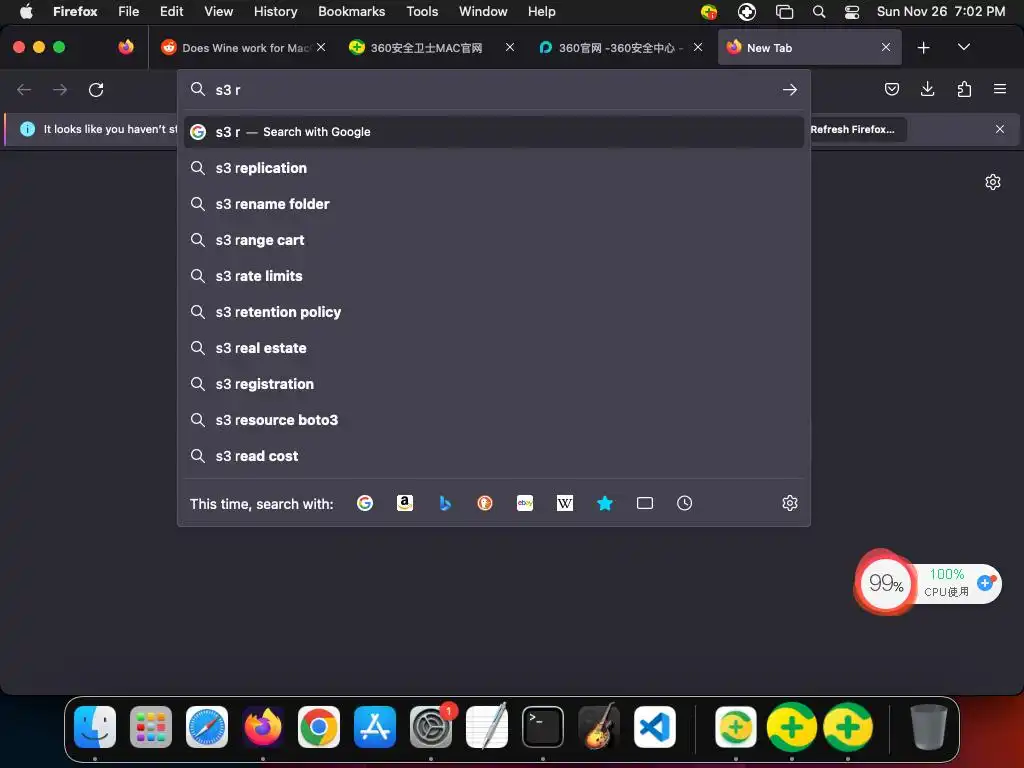Open search settings gear in urlbar panel

coord(790,503)
